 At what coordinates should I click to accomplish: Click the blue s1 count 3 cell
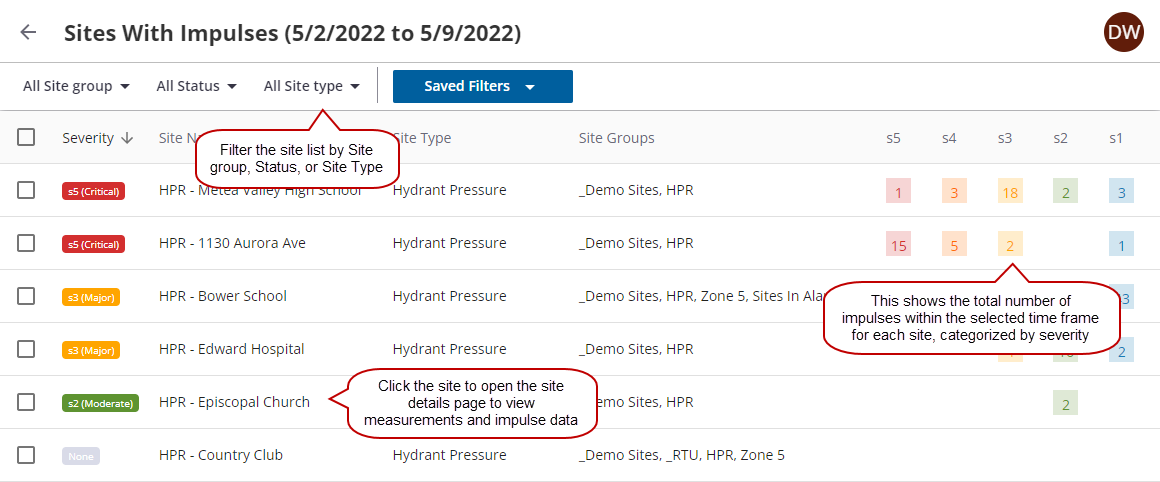[x=1121, y=192]
